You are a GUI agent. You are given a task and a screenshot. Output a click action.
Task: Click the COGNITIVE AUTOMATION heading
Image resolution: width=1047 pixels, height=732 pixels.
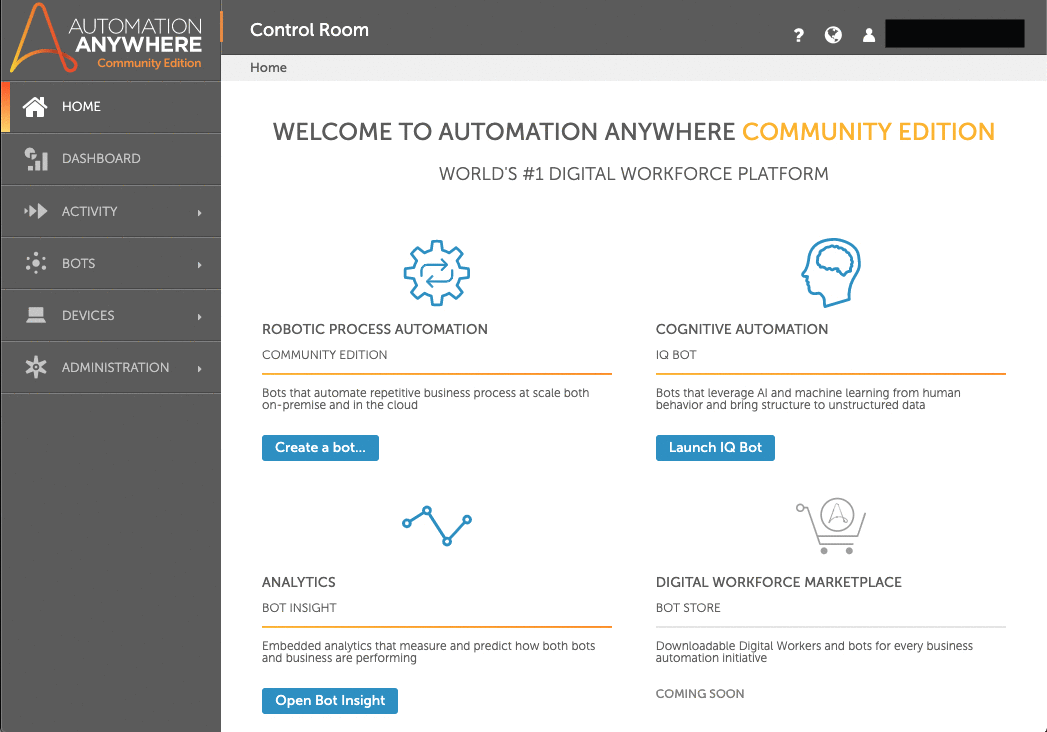742,329
